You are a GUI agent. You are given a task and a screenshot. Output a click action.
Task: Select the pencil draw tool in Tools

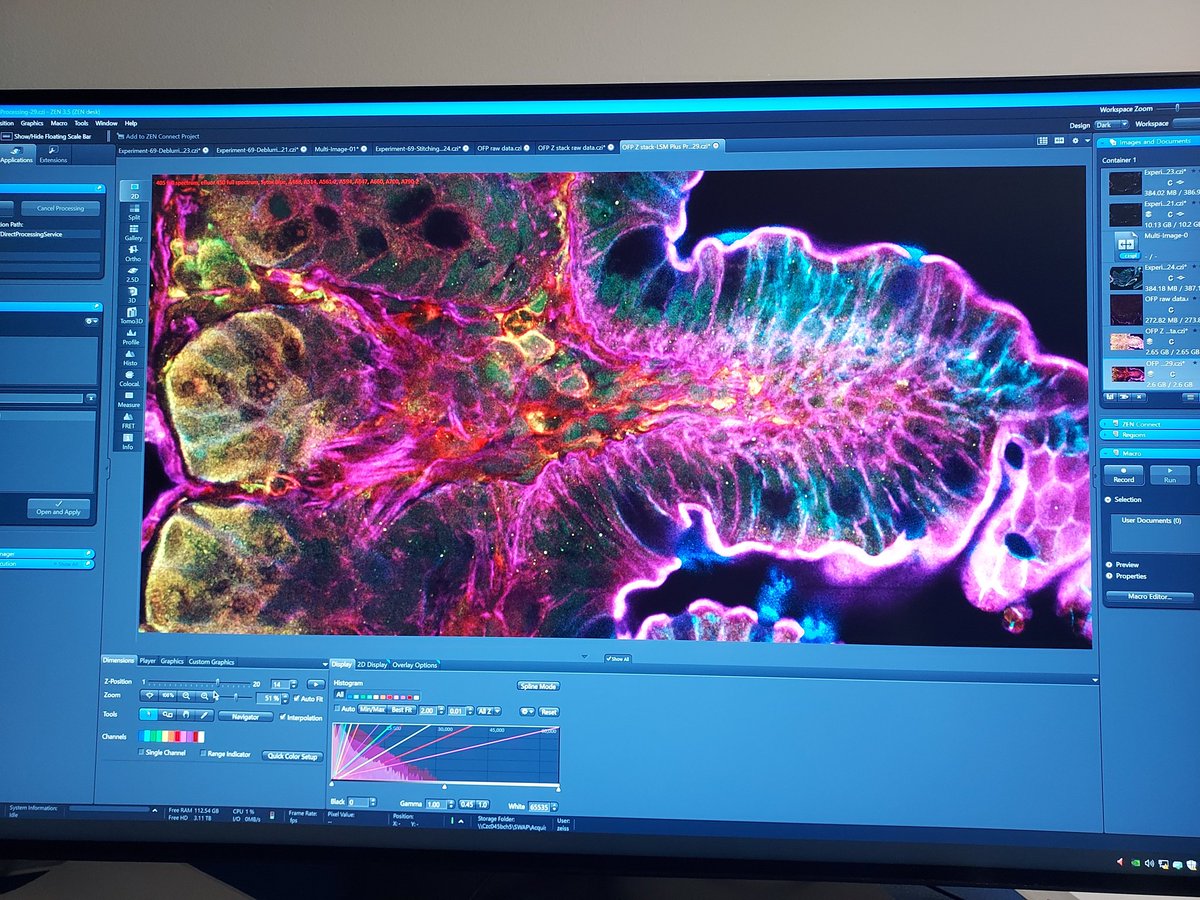tap(204, 715)
